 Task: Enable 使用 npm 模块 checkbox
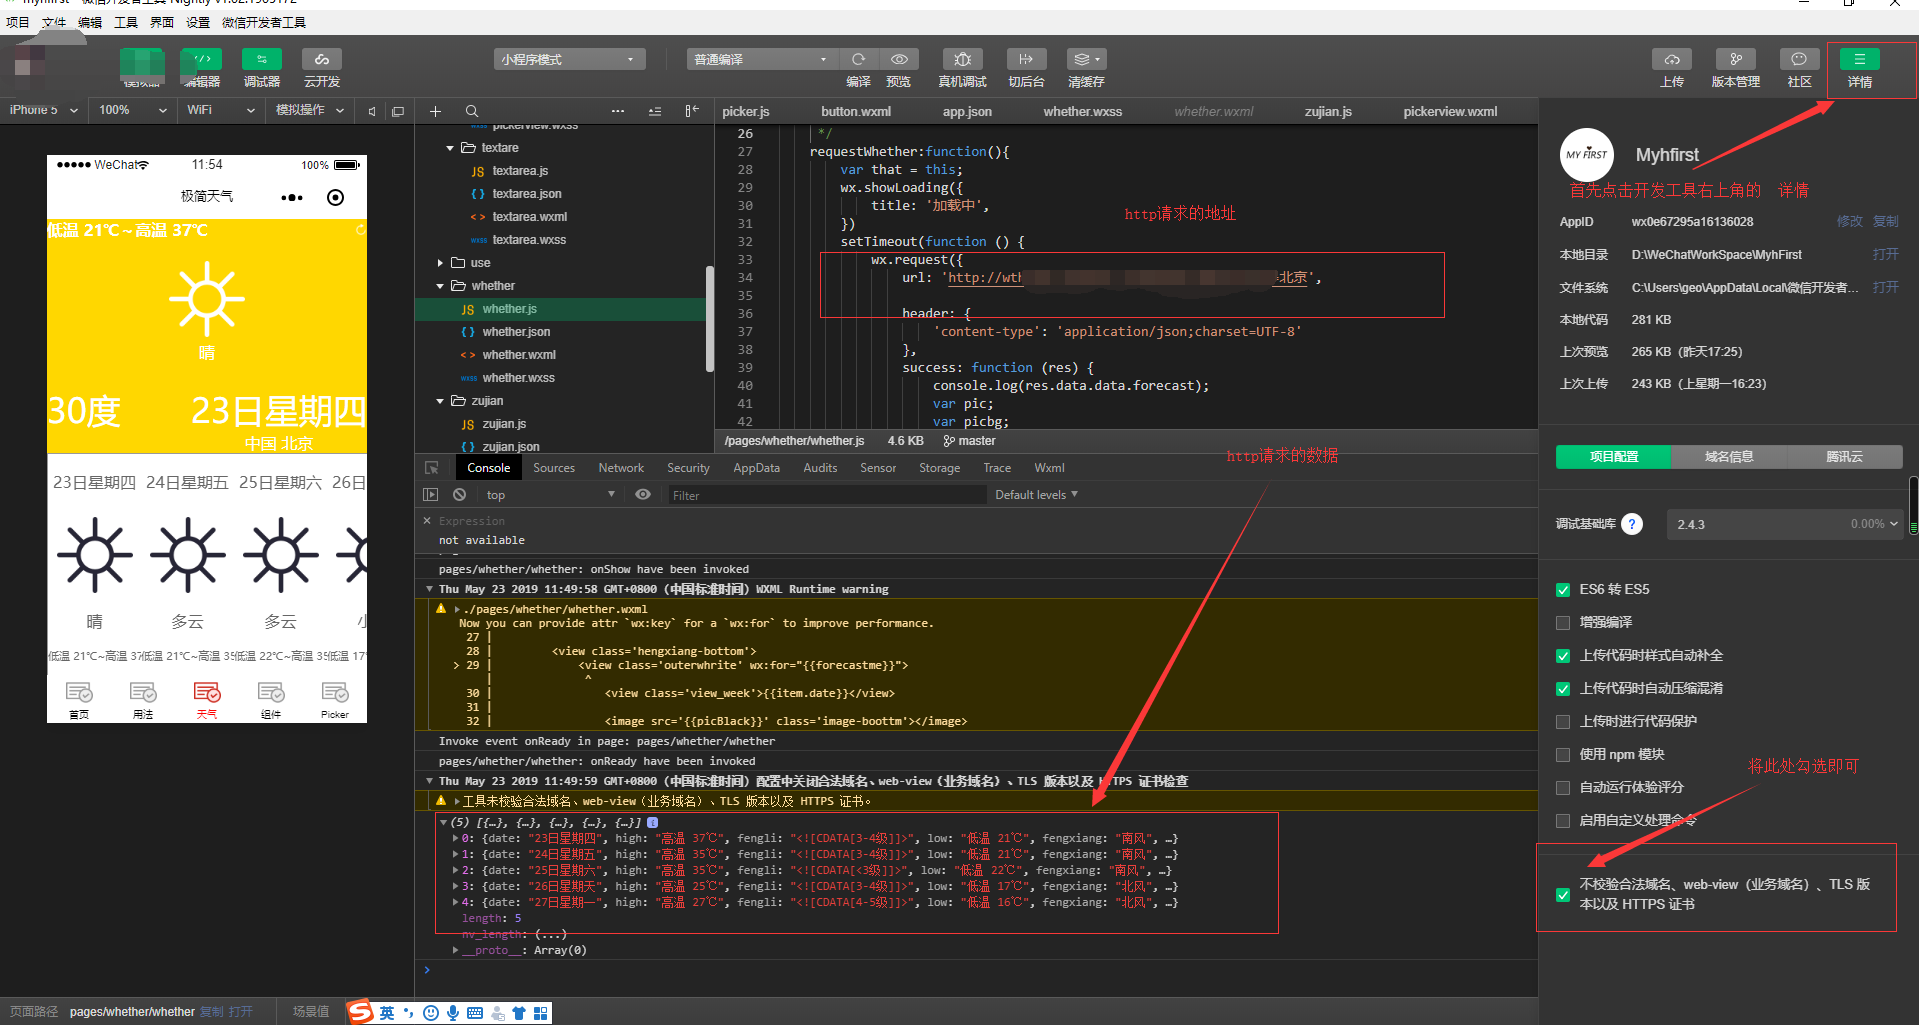(x=1563, y=755)
